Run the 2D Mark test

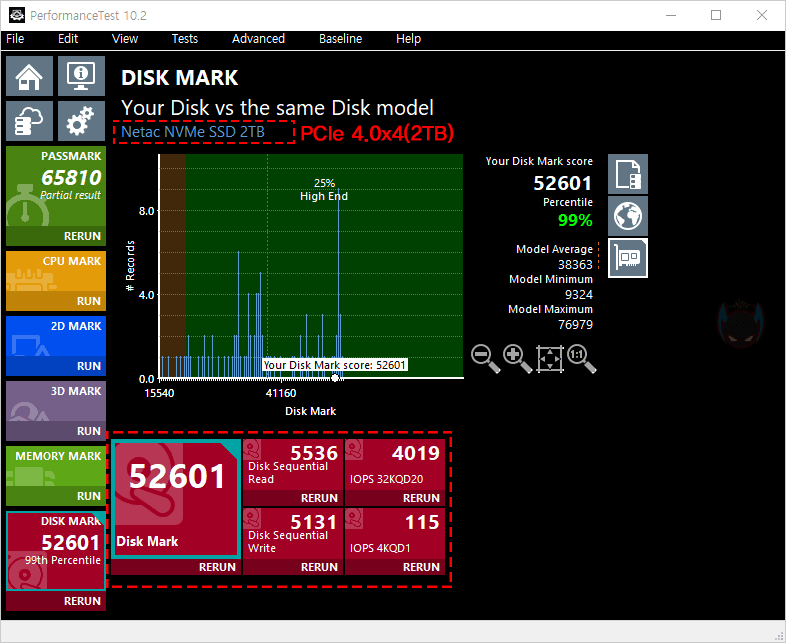(56, 366)
